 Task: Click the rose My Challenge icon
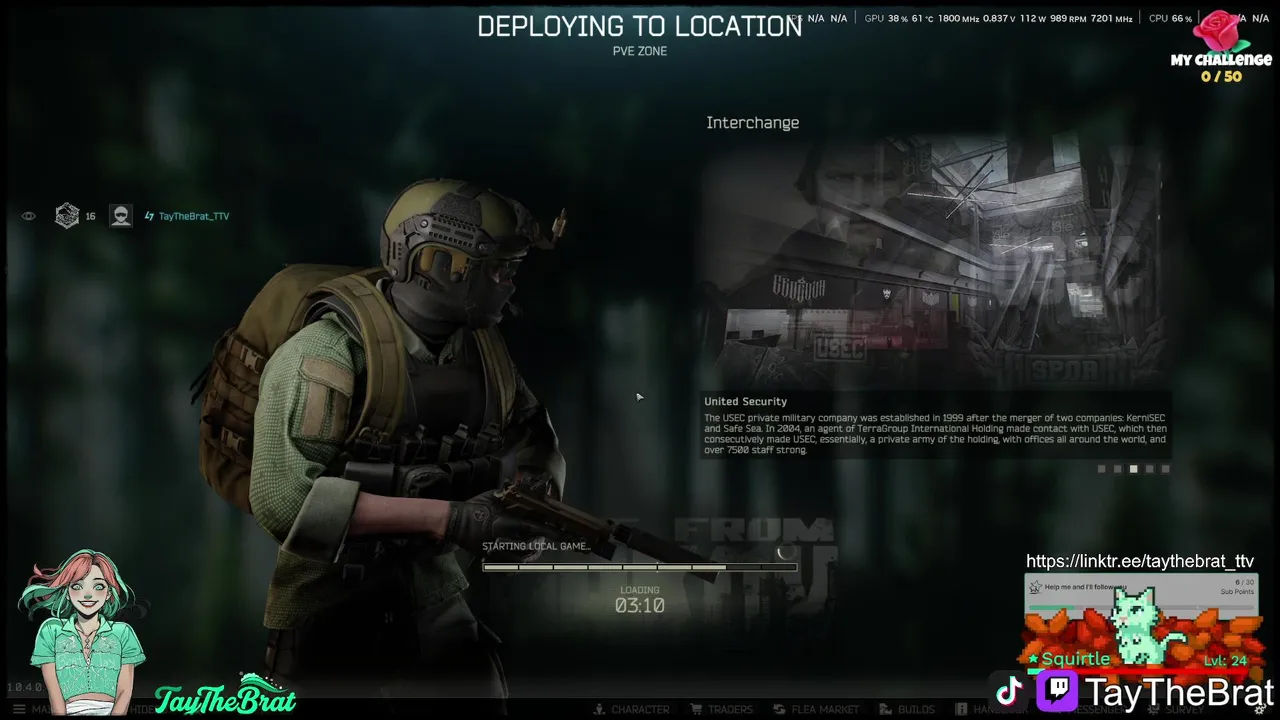pyautogui.click(x=1221, y=32)
